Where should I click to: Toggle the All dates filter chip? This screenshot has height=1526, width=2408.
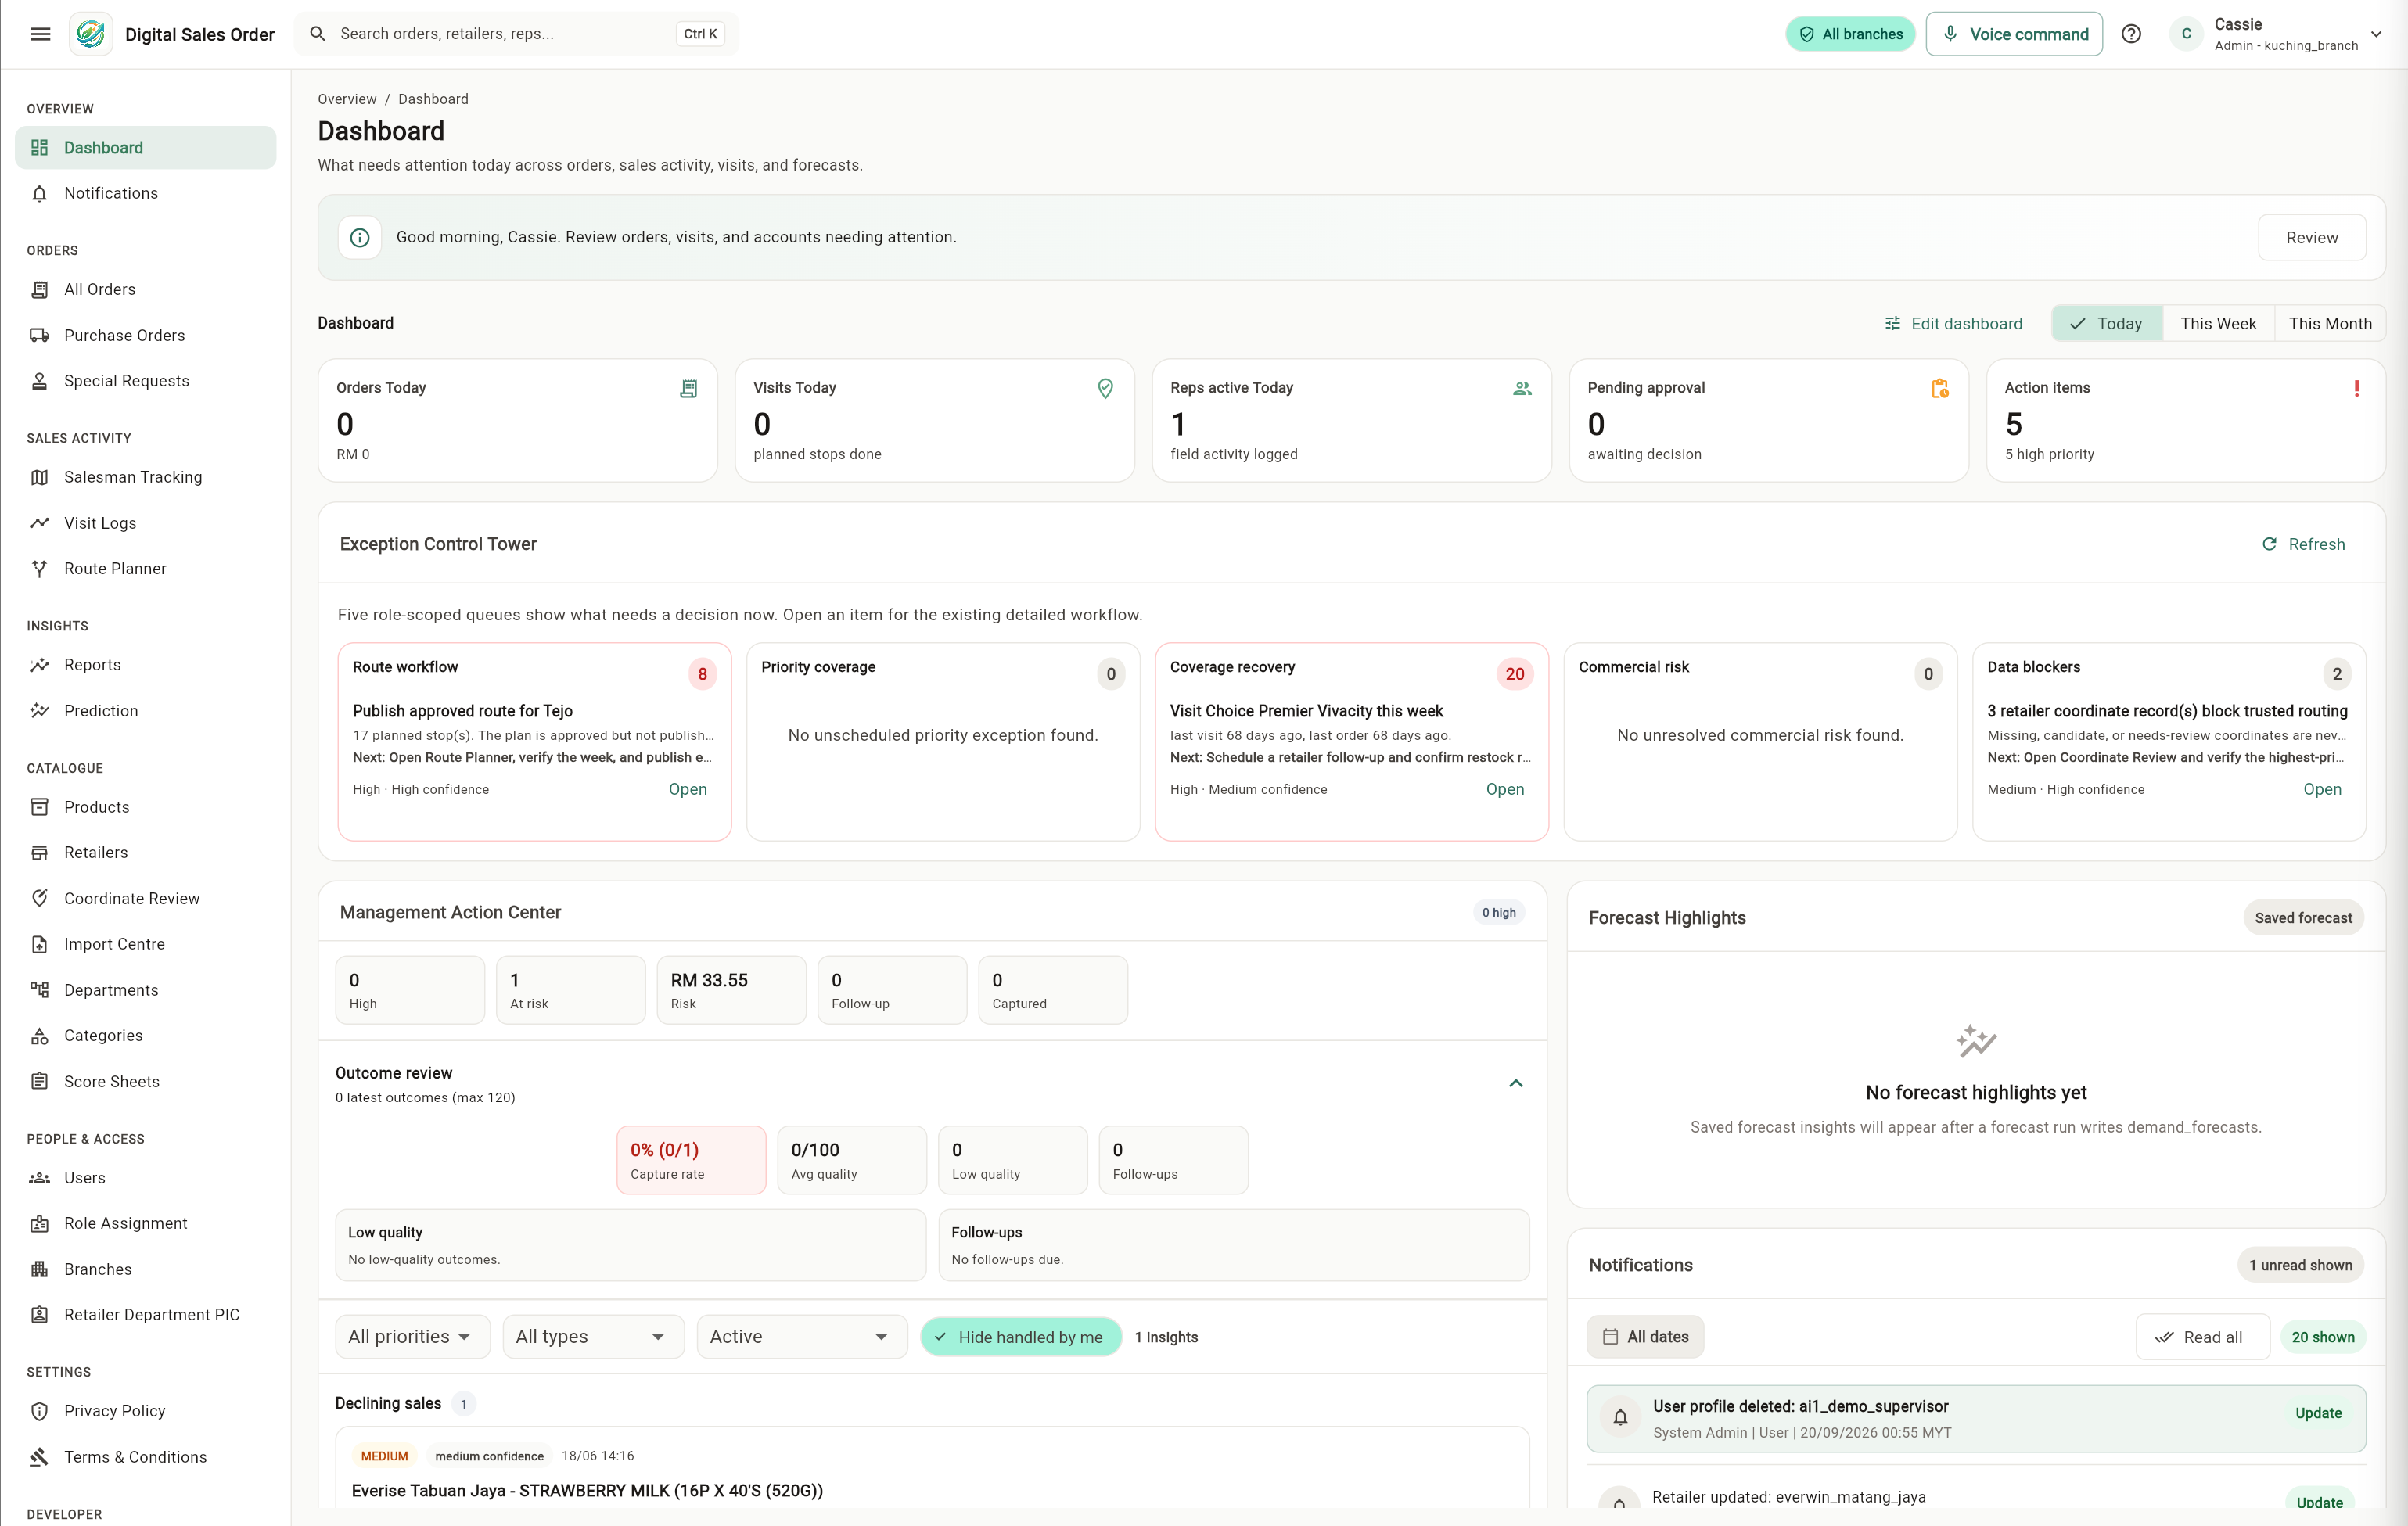(1645, 1337)
